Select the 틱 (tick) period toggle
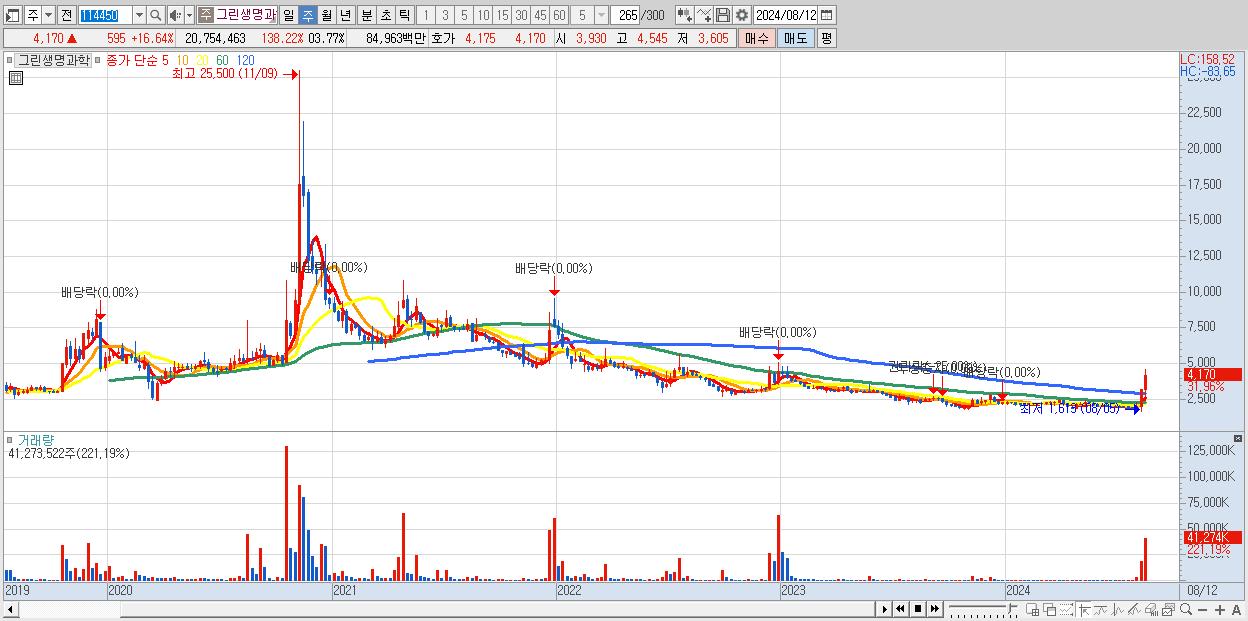1248x621 pixels. (x=403, y=15)
